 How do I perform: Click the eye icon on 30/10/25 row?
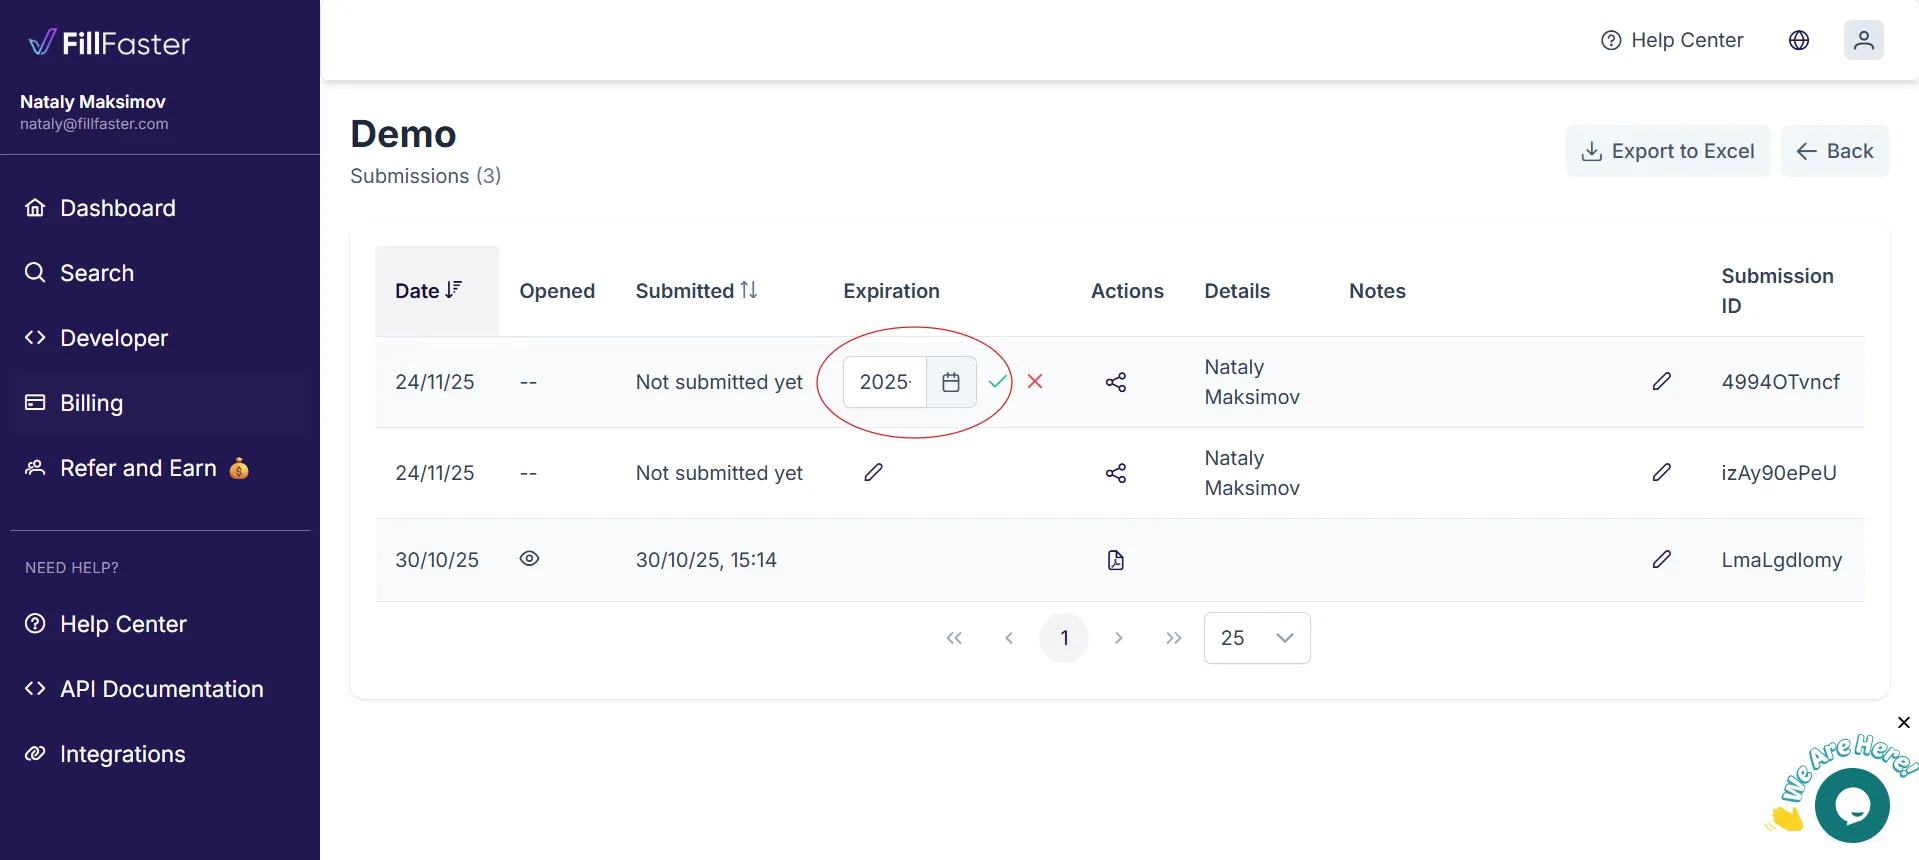pos(529,559)
